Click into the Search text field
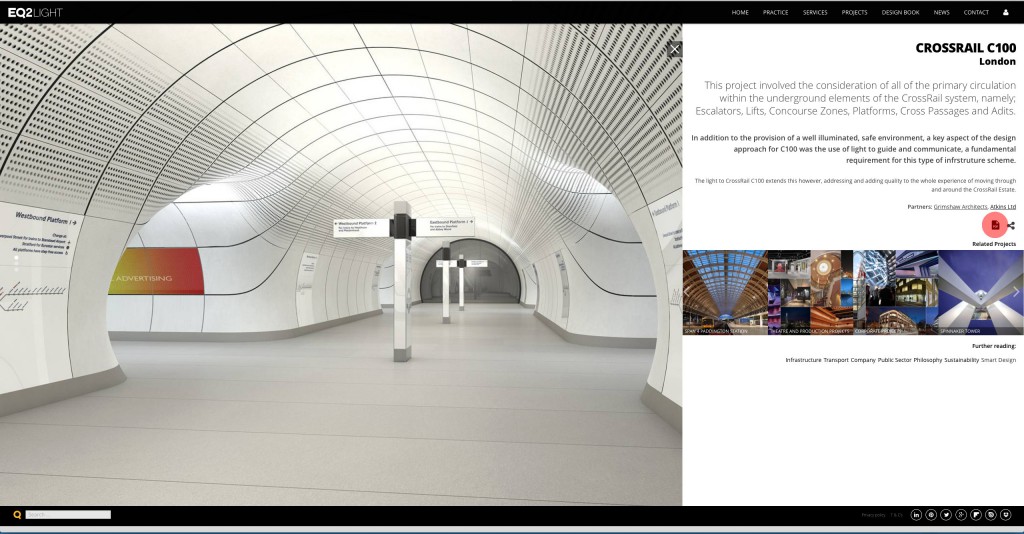 point(68,515)
